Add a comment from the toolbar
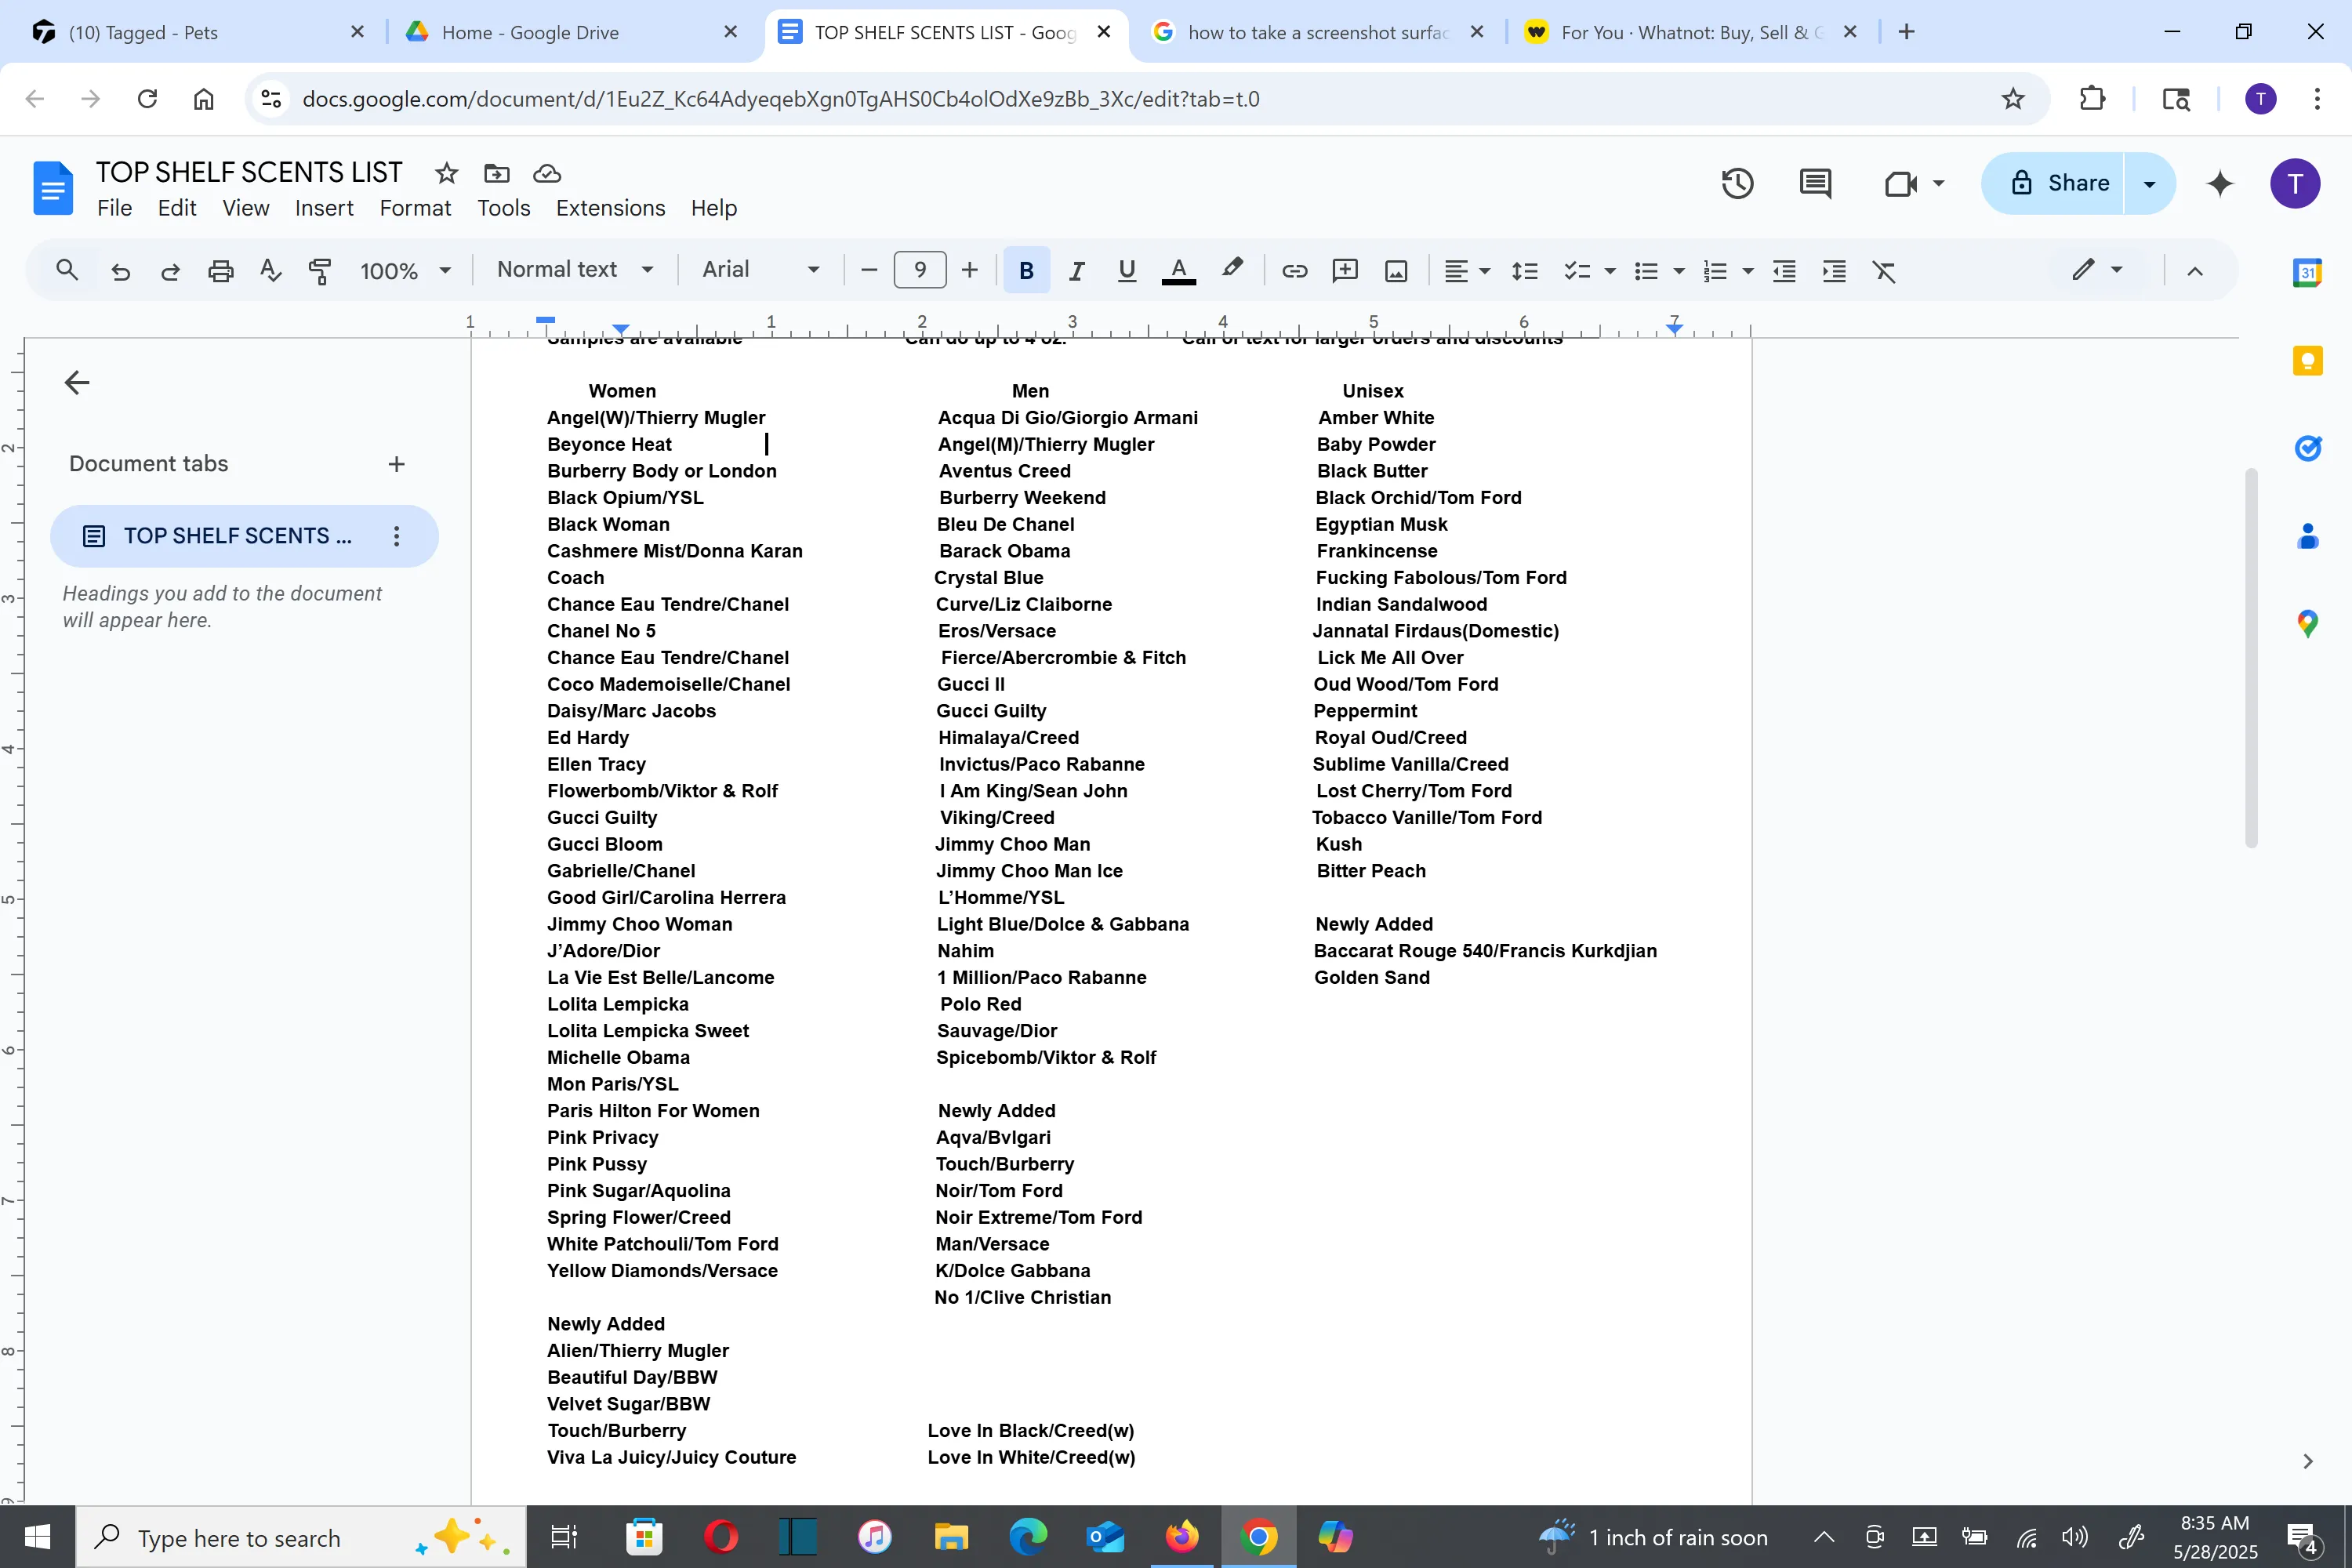 [1345, 271]
